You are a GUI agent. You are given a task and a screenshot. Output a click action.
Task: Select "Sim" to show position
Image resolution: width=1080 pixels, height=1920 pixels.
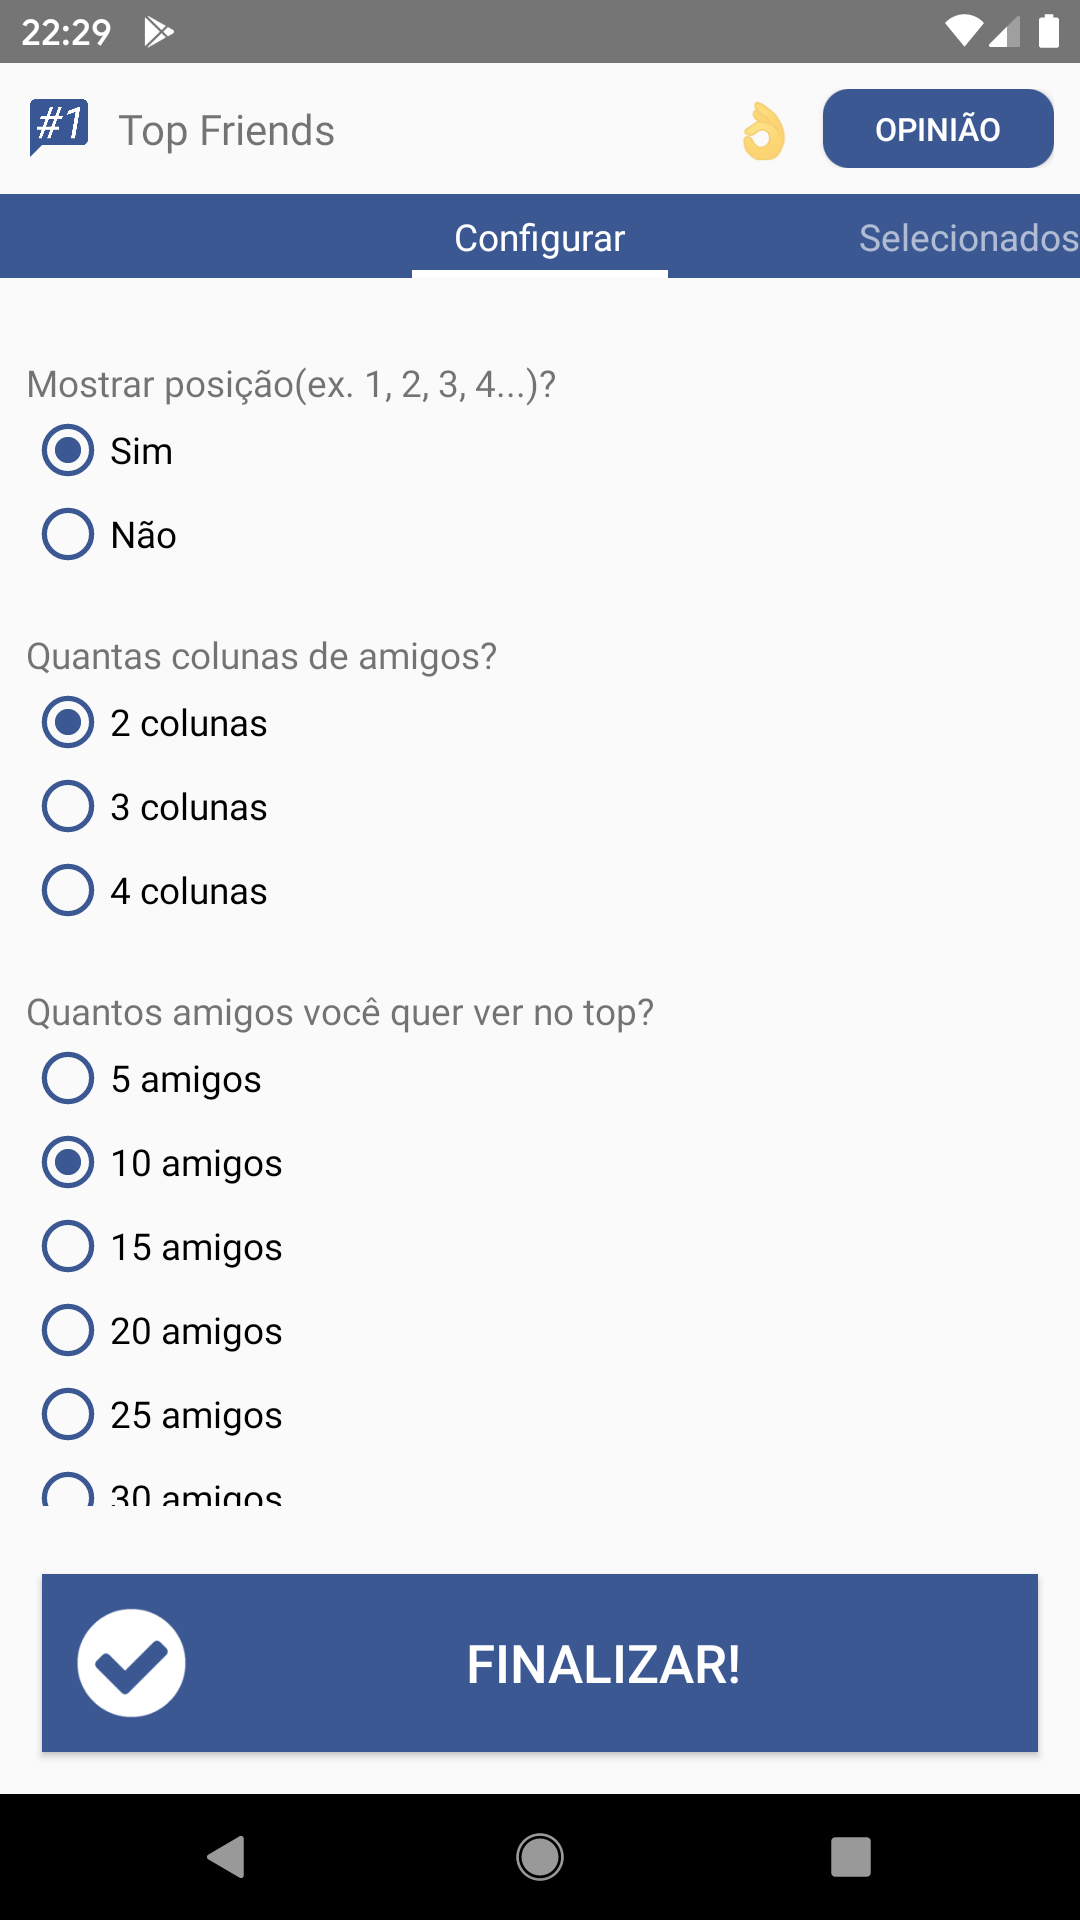[68, 450]
